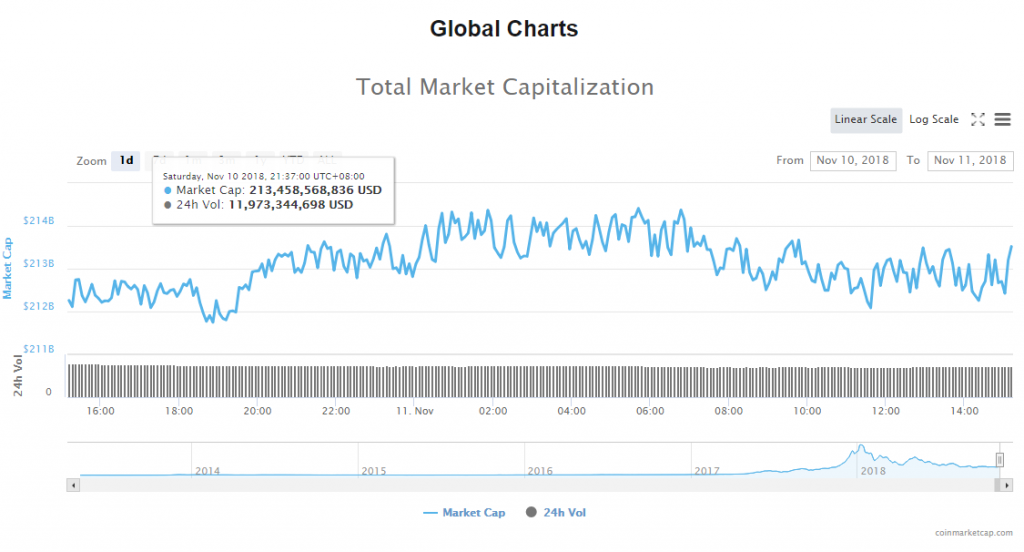1024x552 pixels.
Task: Click the 24h Vol legend dot
Action: [531, 513]
